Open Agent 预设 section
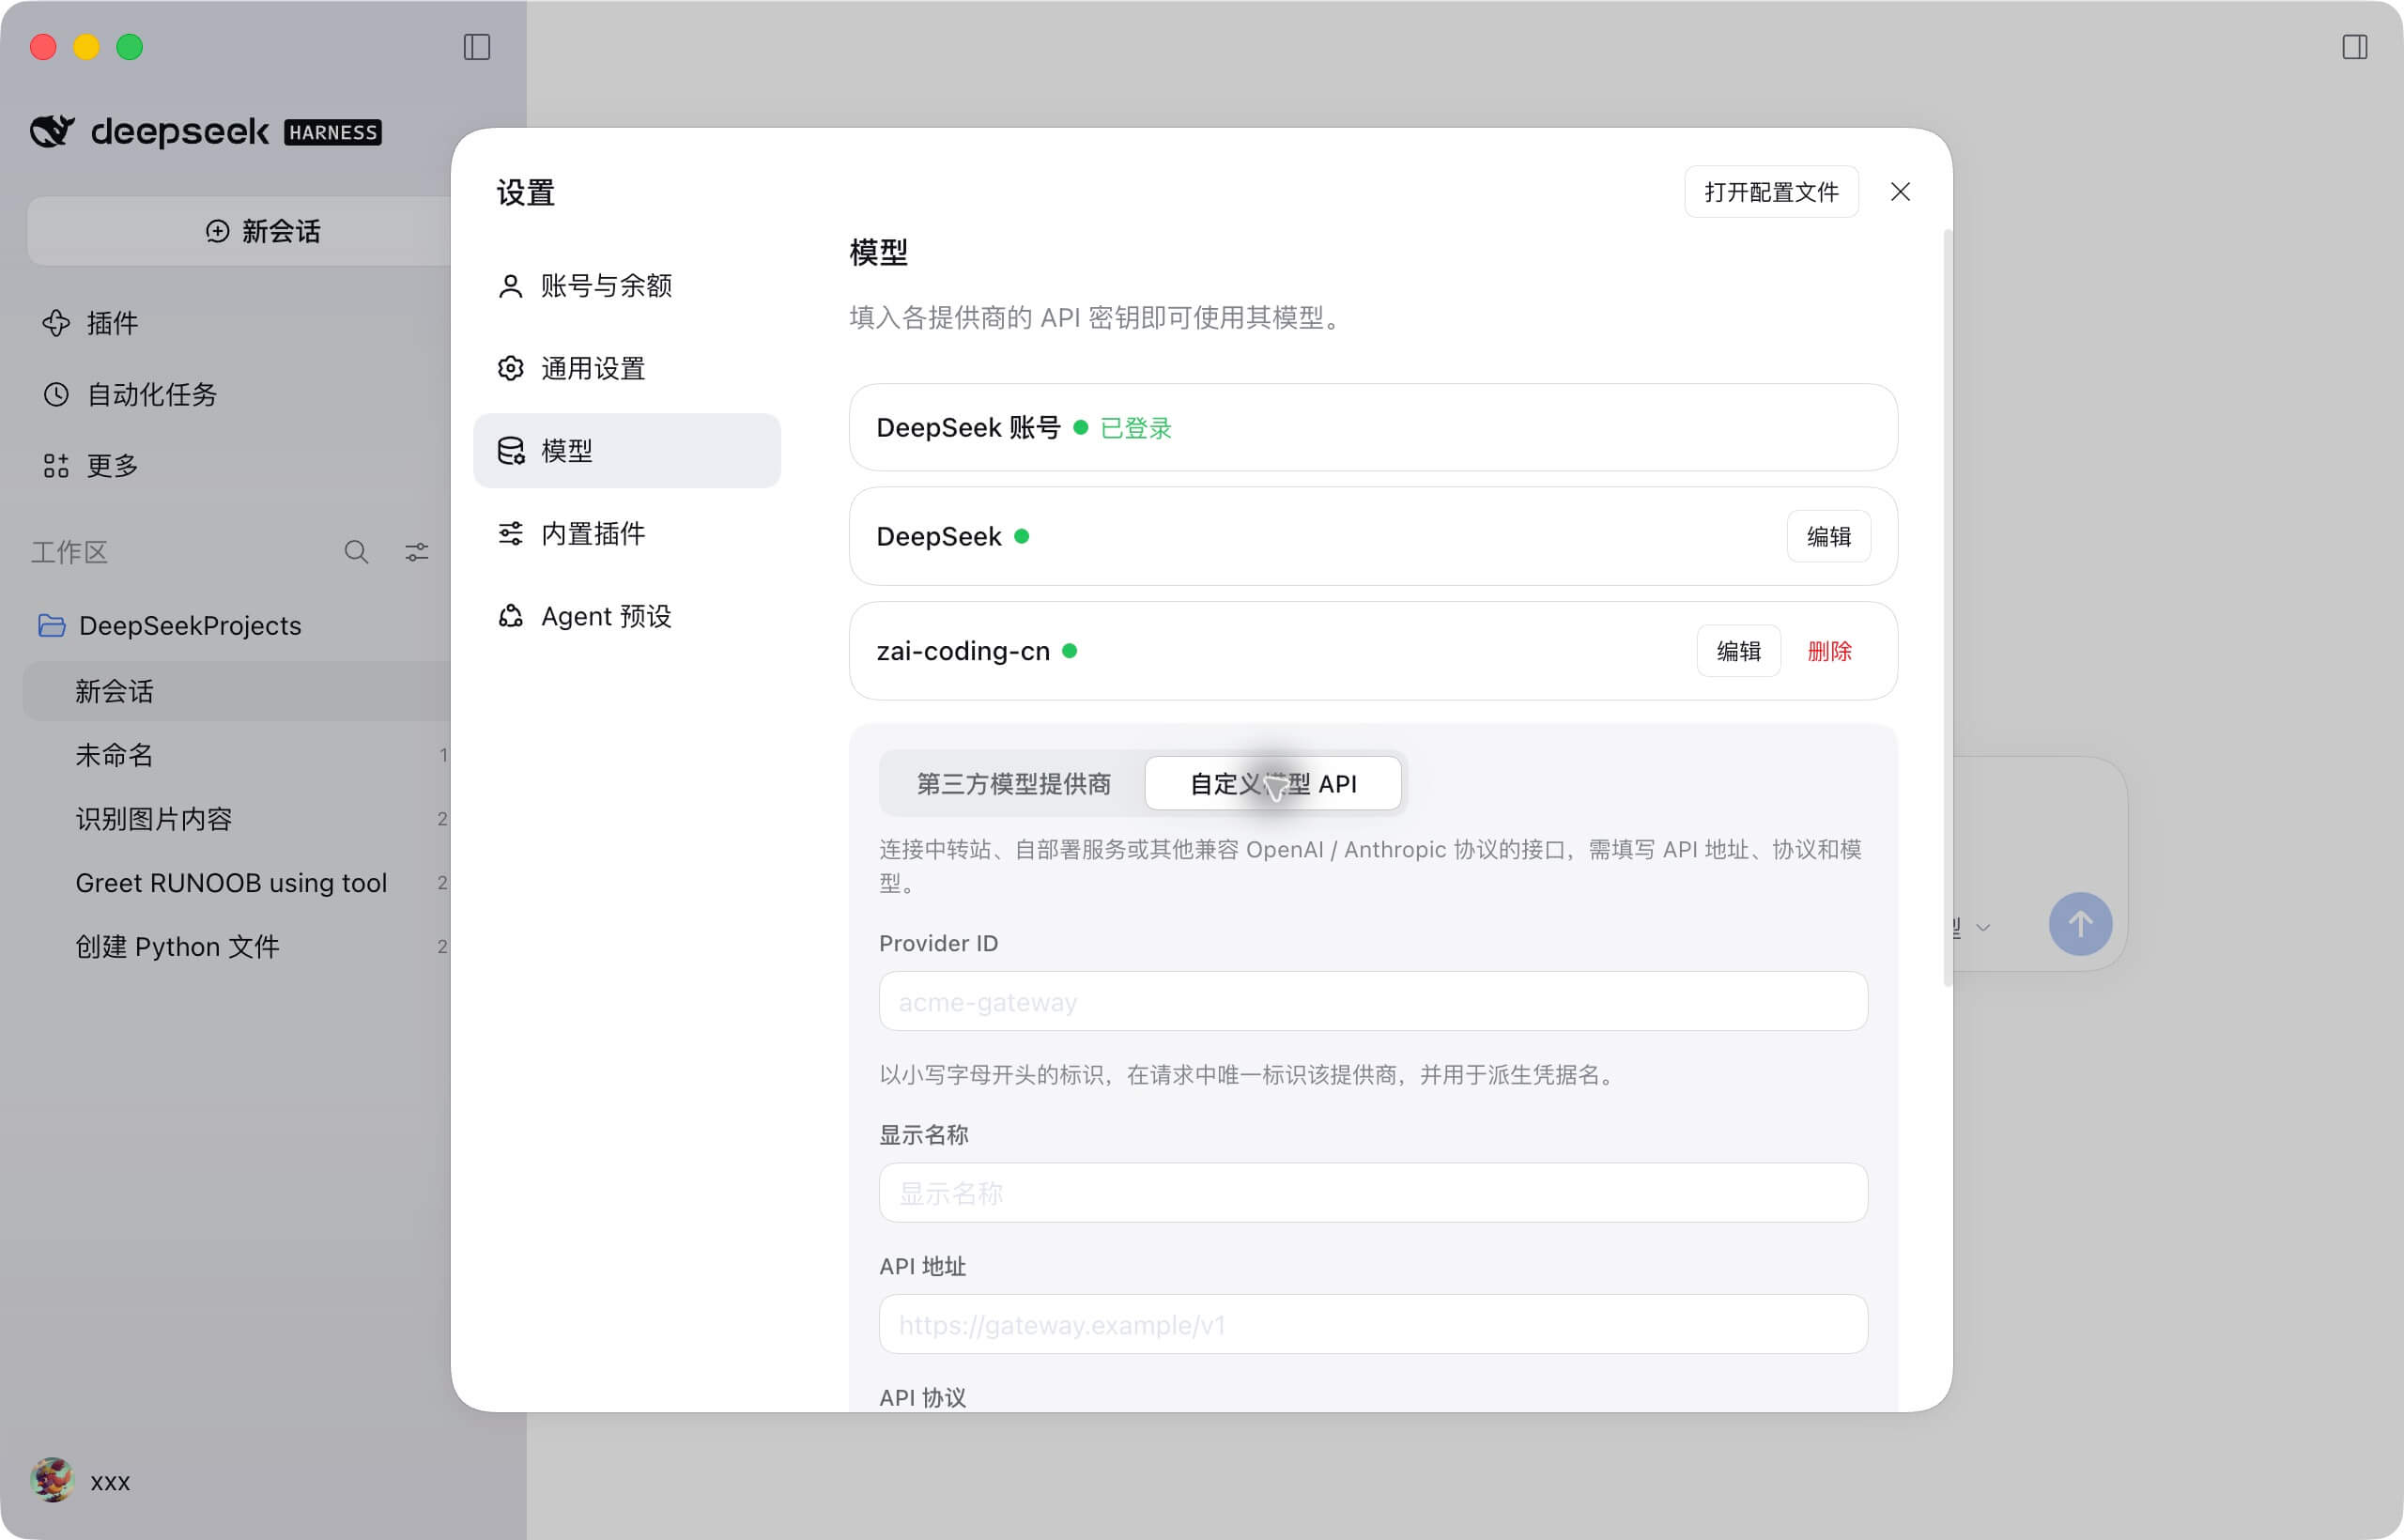This screenshot has height=1540, width=2404. (626, 616)
